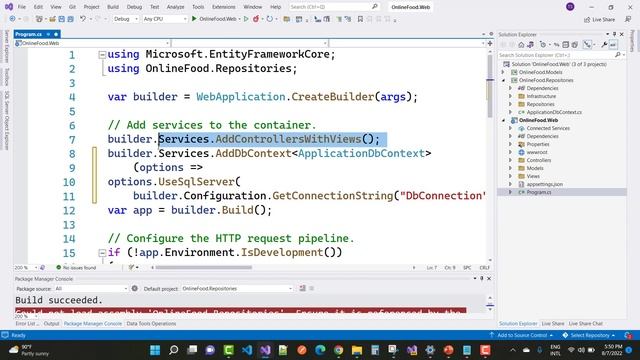Open Visual Studio Code from the Windows taskbar
This screenshot has width=640, height=360.
point(247,350)
